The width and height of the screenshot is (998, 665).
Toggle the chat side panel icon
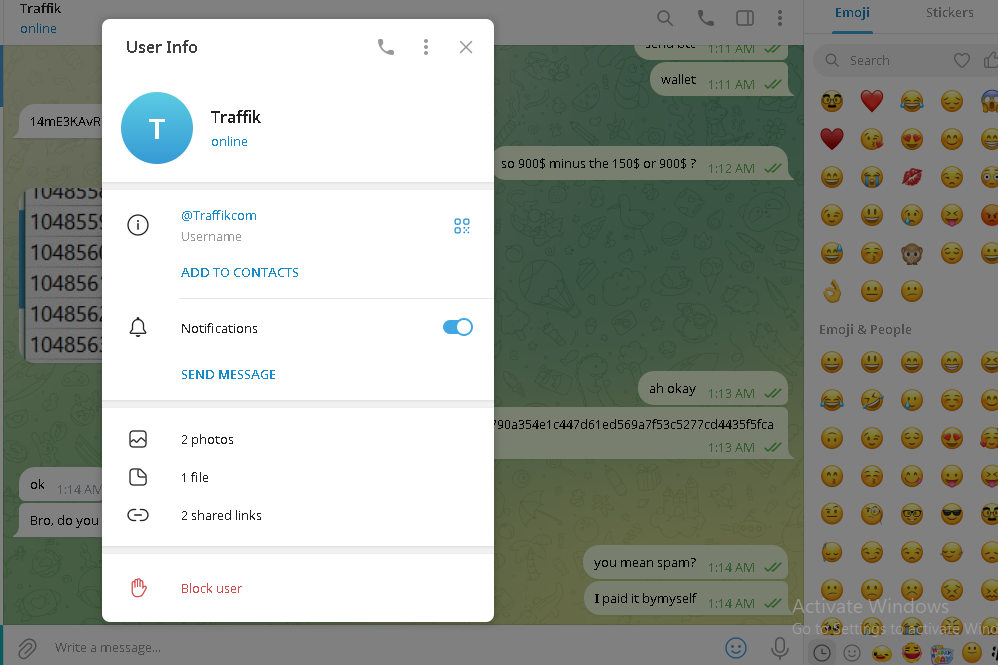[745, 18]
